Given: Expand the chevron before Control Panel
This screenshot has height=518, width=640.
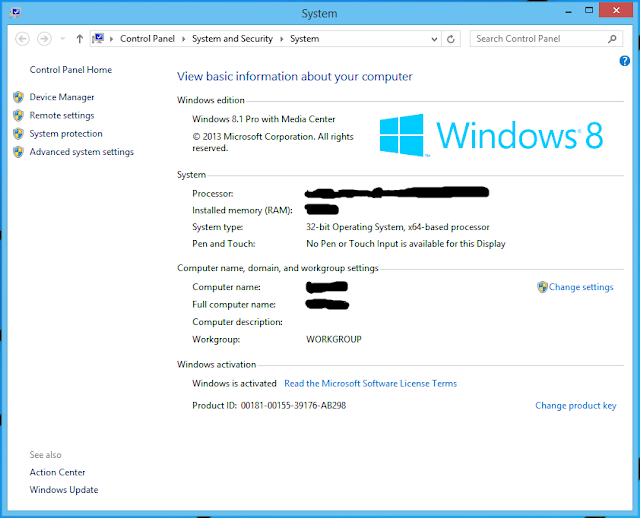Looking at the screenshot, I should [111, 39].
